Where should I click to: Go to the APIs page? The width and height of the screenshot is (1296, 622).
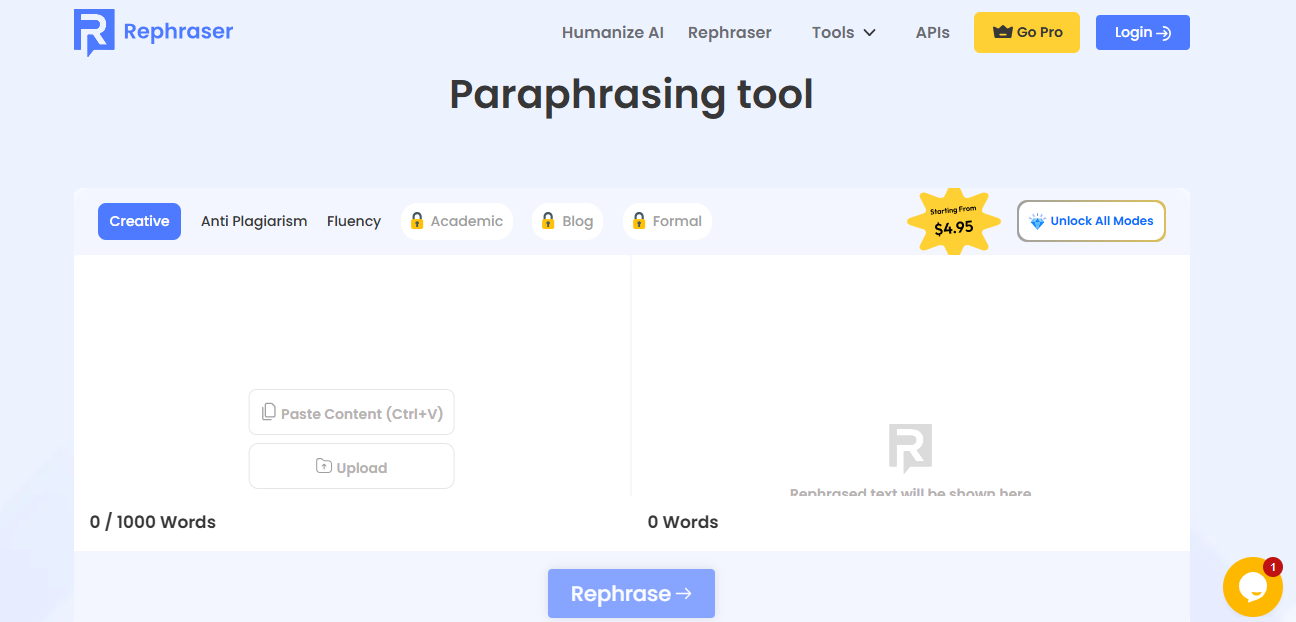click(932, 32)
